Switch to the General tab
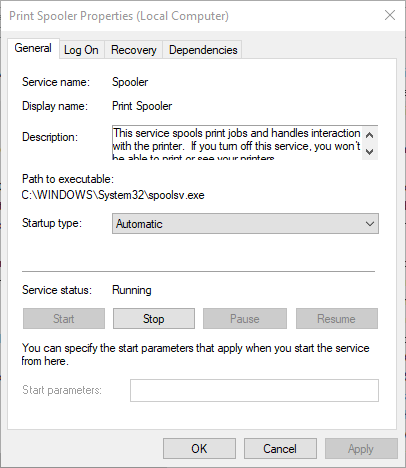406x468 pixels. (33, 48)
